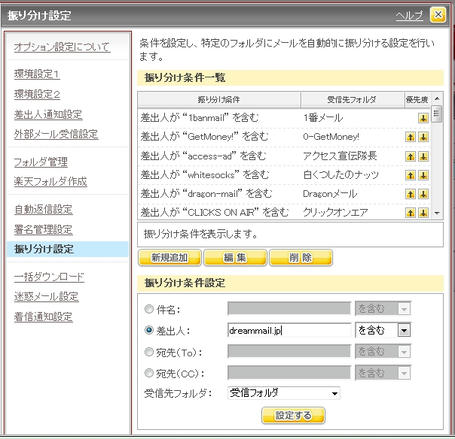Click the 白くつしたのナッツ folder cell
The image size is (455, 439).
pos(341,175)
